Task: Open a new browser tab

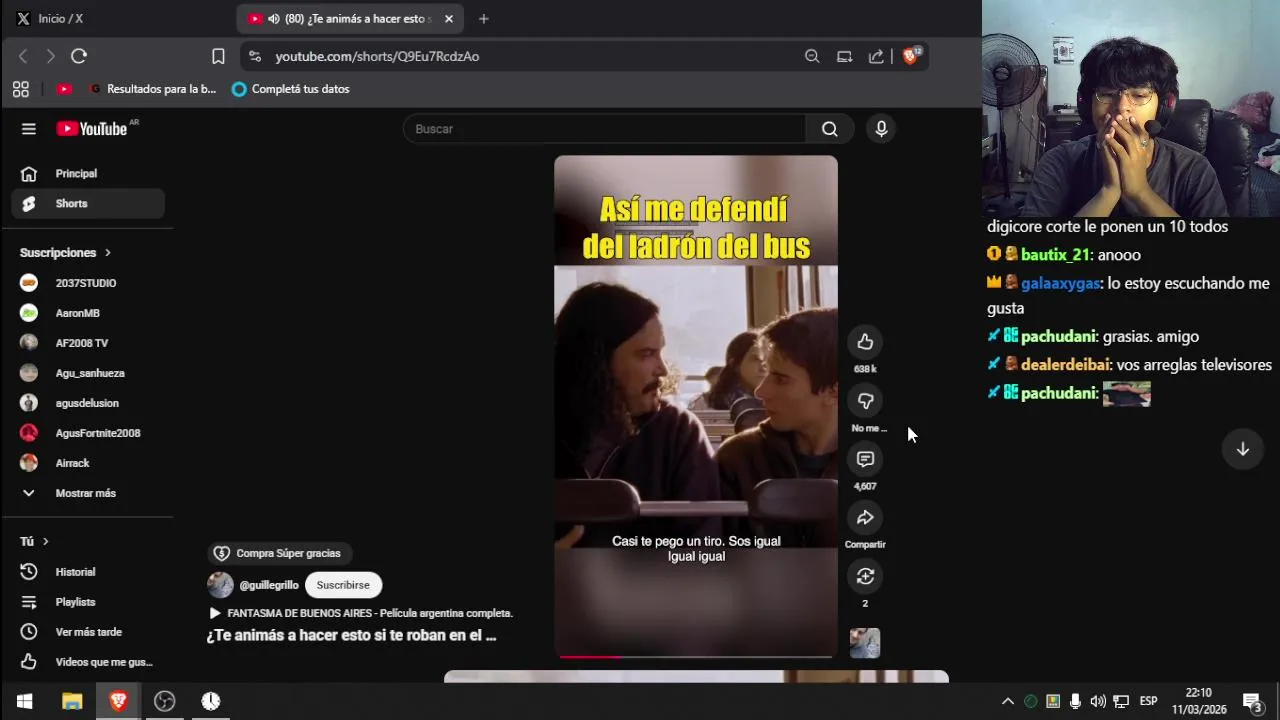Action: coord(484,18)
